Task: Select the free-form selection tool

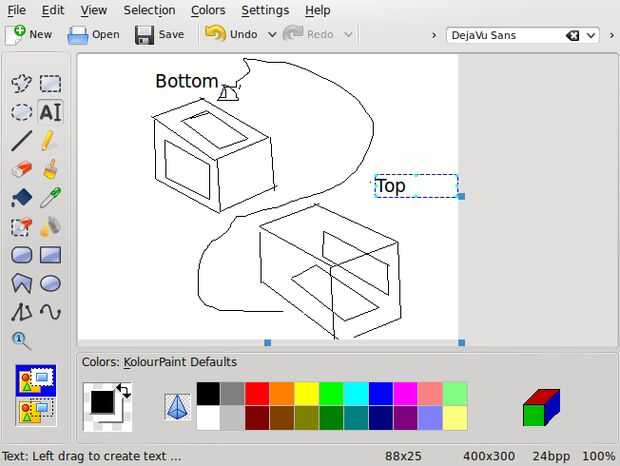Action: coord(21,84)
